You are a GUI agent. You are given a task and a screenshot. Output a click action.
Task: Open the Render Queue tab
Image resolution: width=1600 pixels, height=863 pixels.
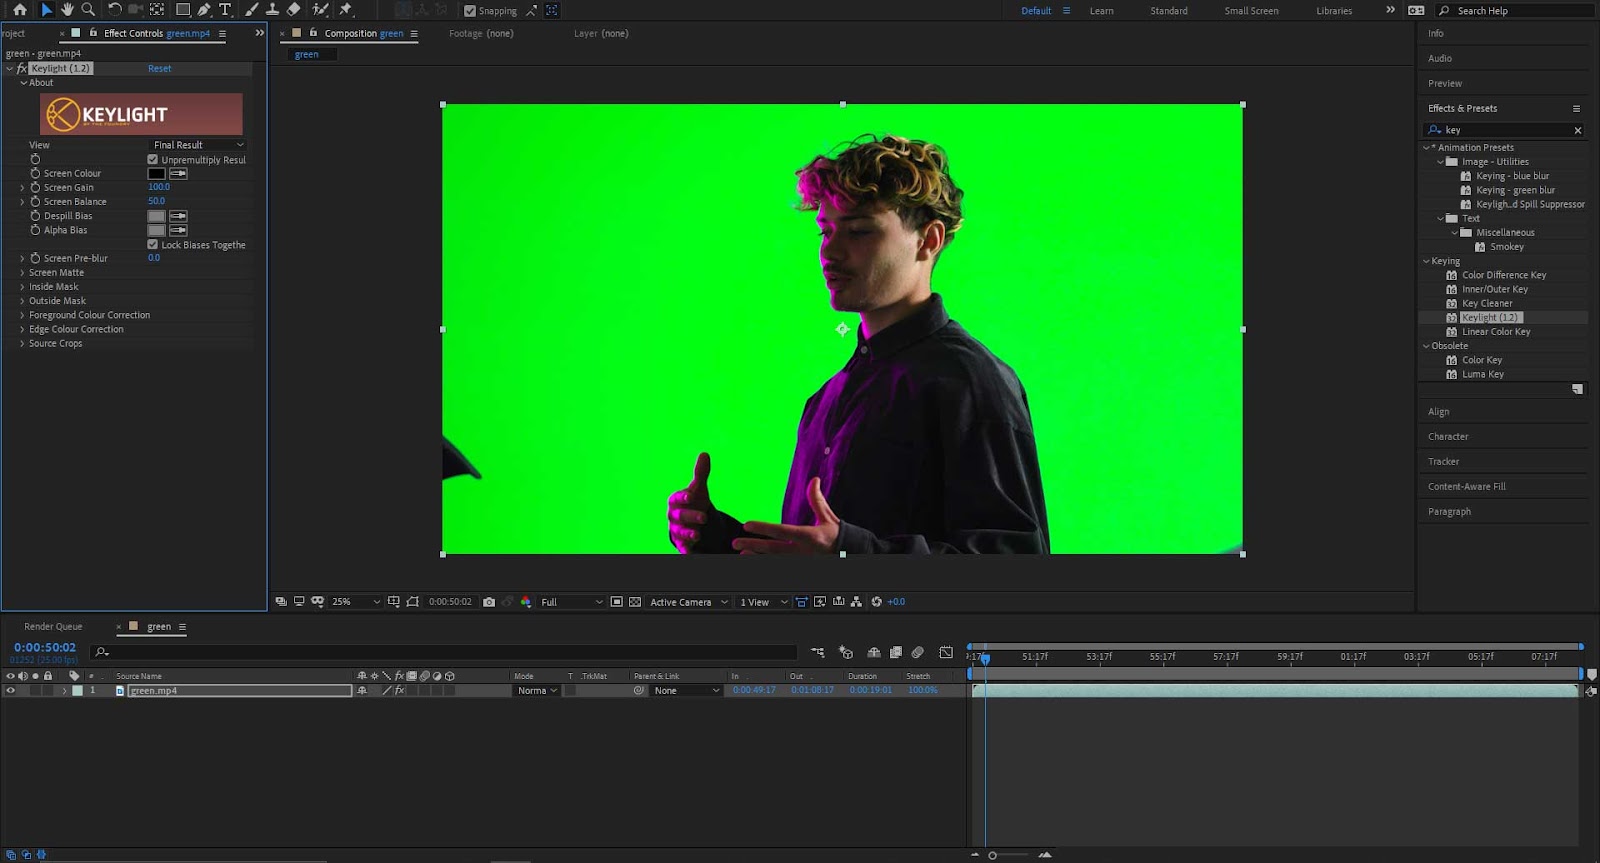click(53, 627)
